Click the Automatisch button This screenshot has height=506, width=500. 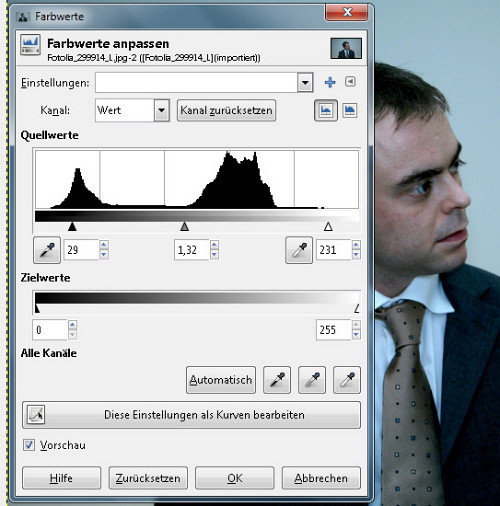pyautogui.click(x=221, y=380)
